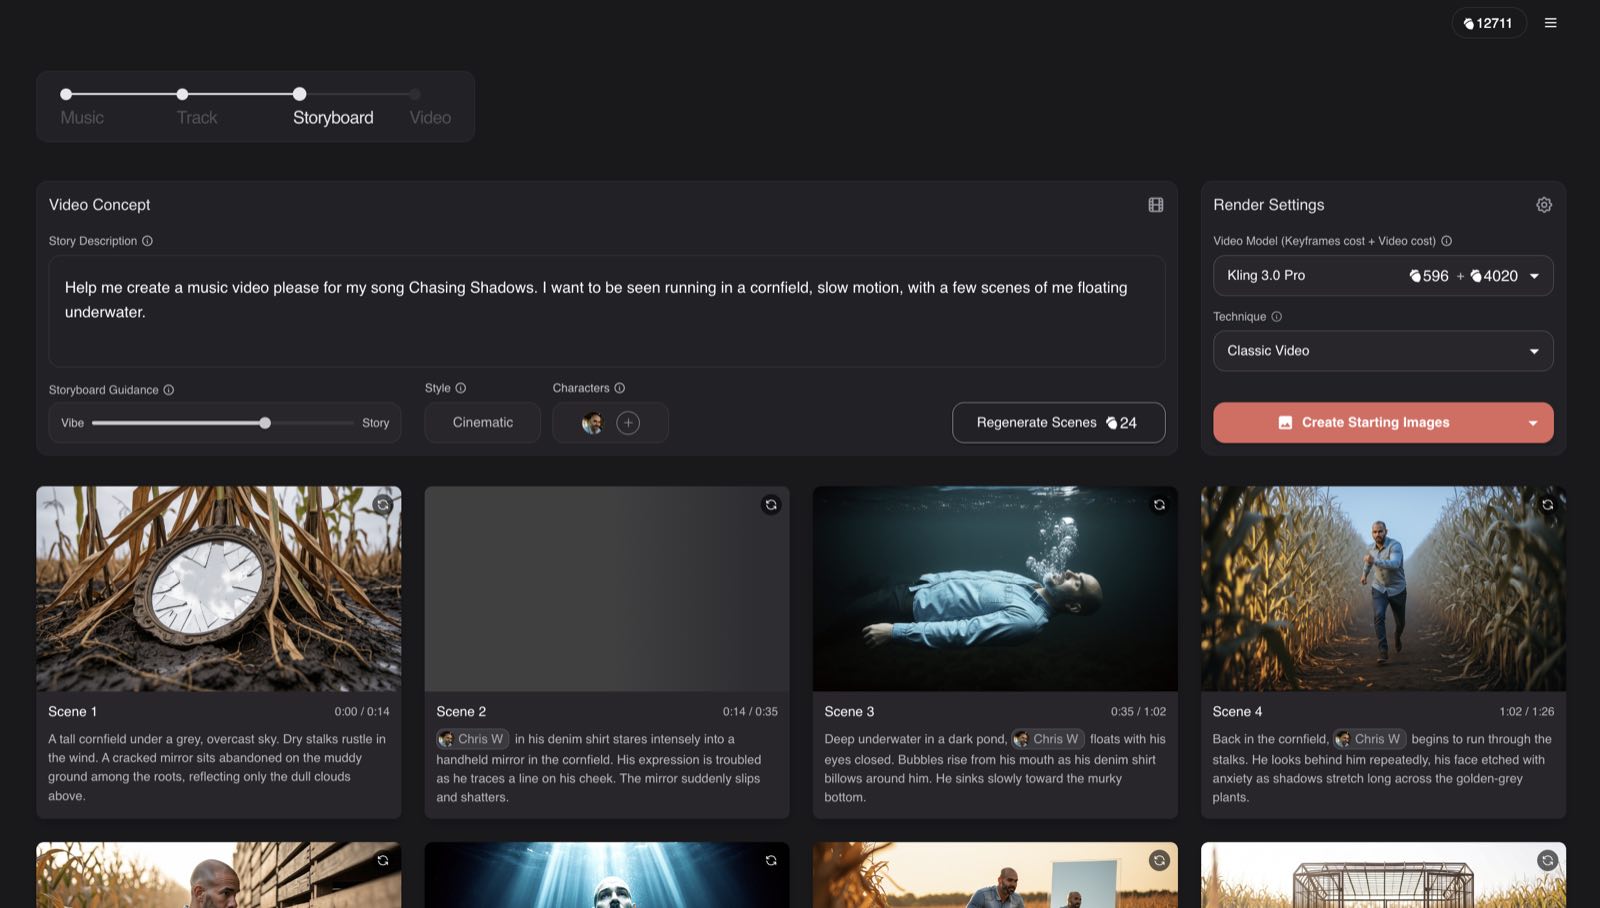Image resolution: width=1600 pixels, height=908 pixels.
Task: Click Chris W tag in Scene 4 description
Action: pyautogui.click(x=1369, y=739)
